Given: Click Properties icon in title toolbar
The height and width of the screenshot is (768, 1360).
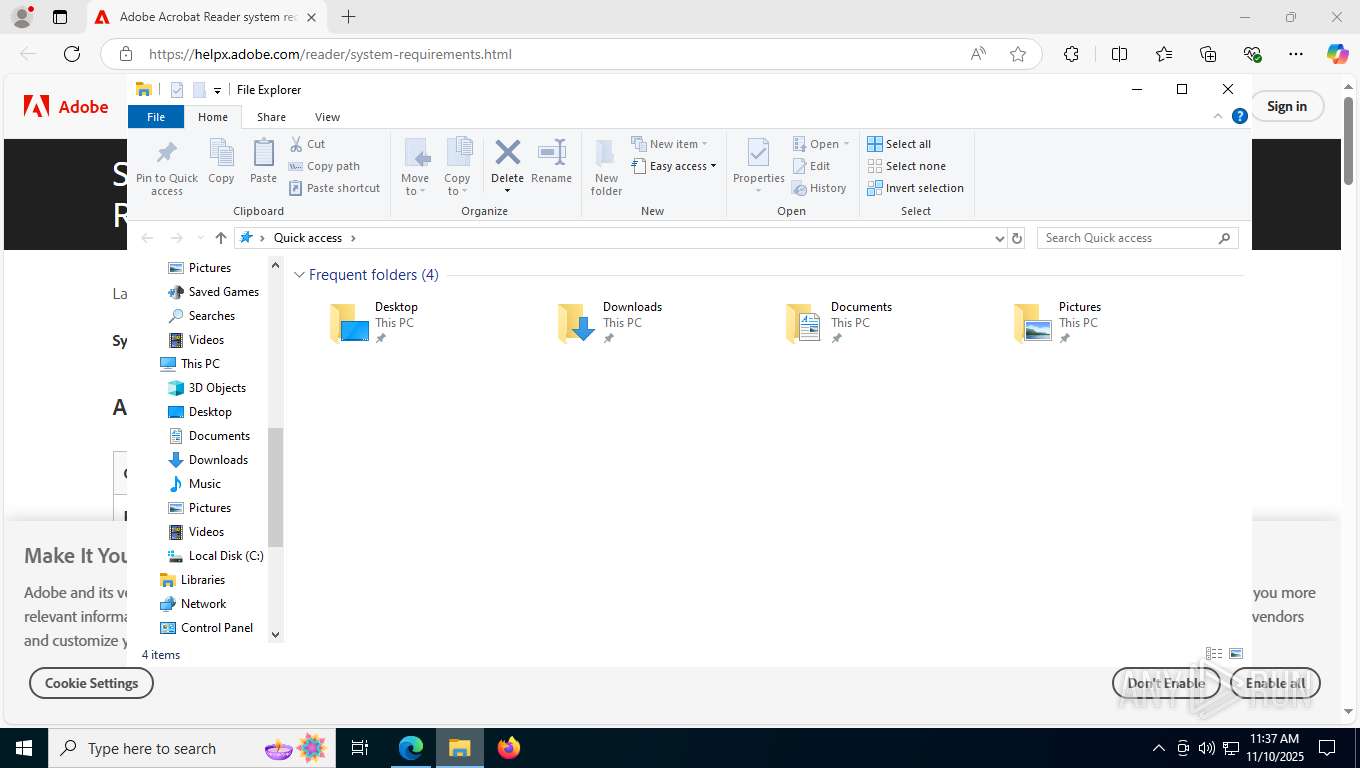Looking at the screenshot, I should click(x=177, y=90).
